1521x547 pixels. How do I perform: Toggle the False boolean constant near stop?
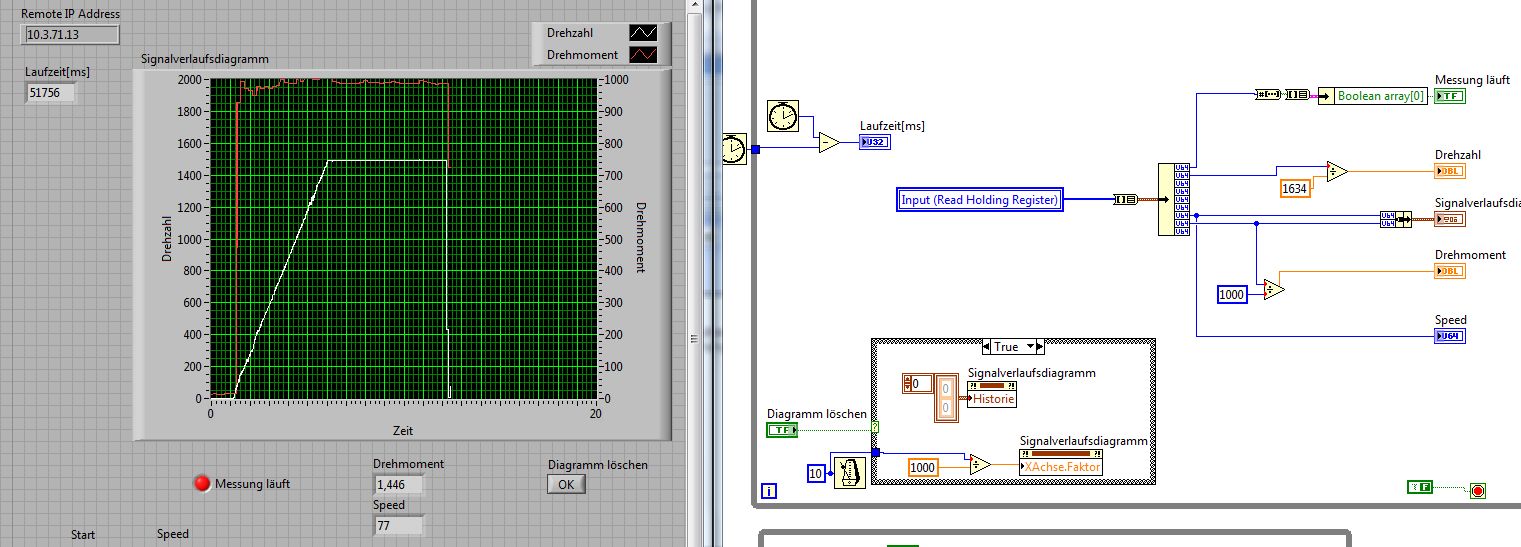point(1420,487)
